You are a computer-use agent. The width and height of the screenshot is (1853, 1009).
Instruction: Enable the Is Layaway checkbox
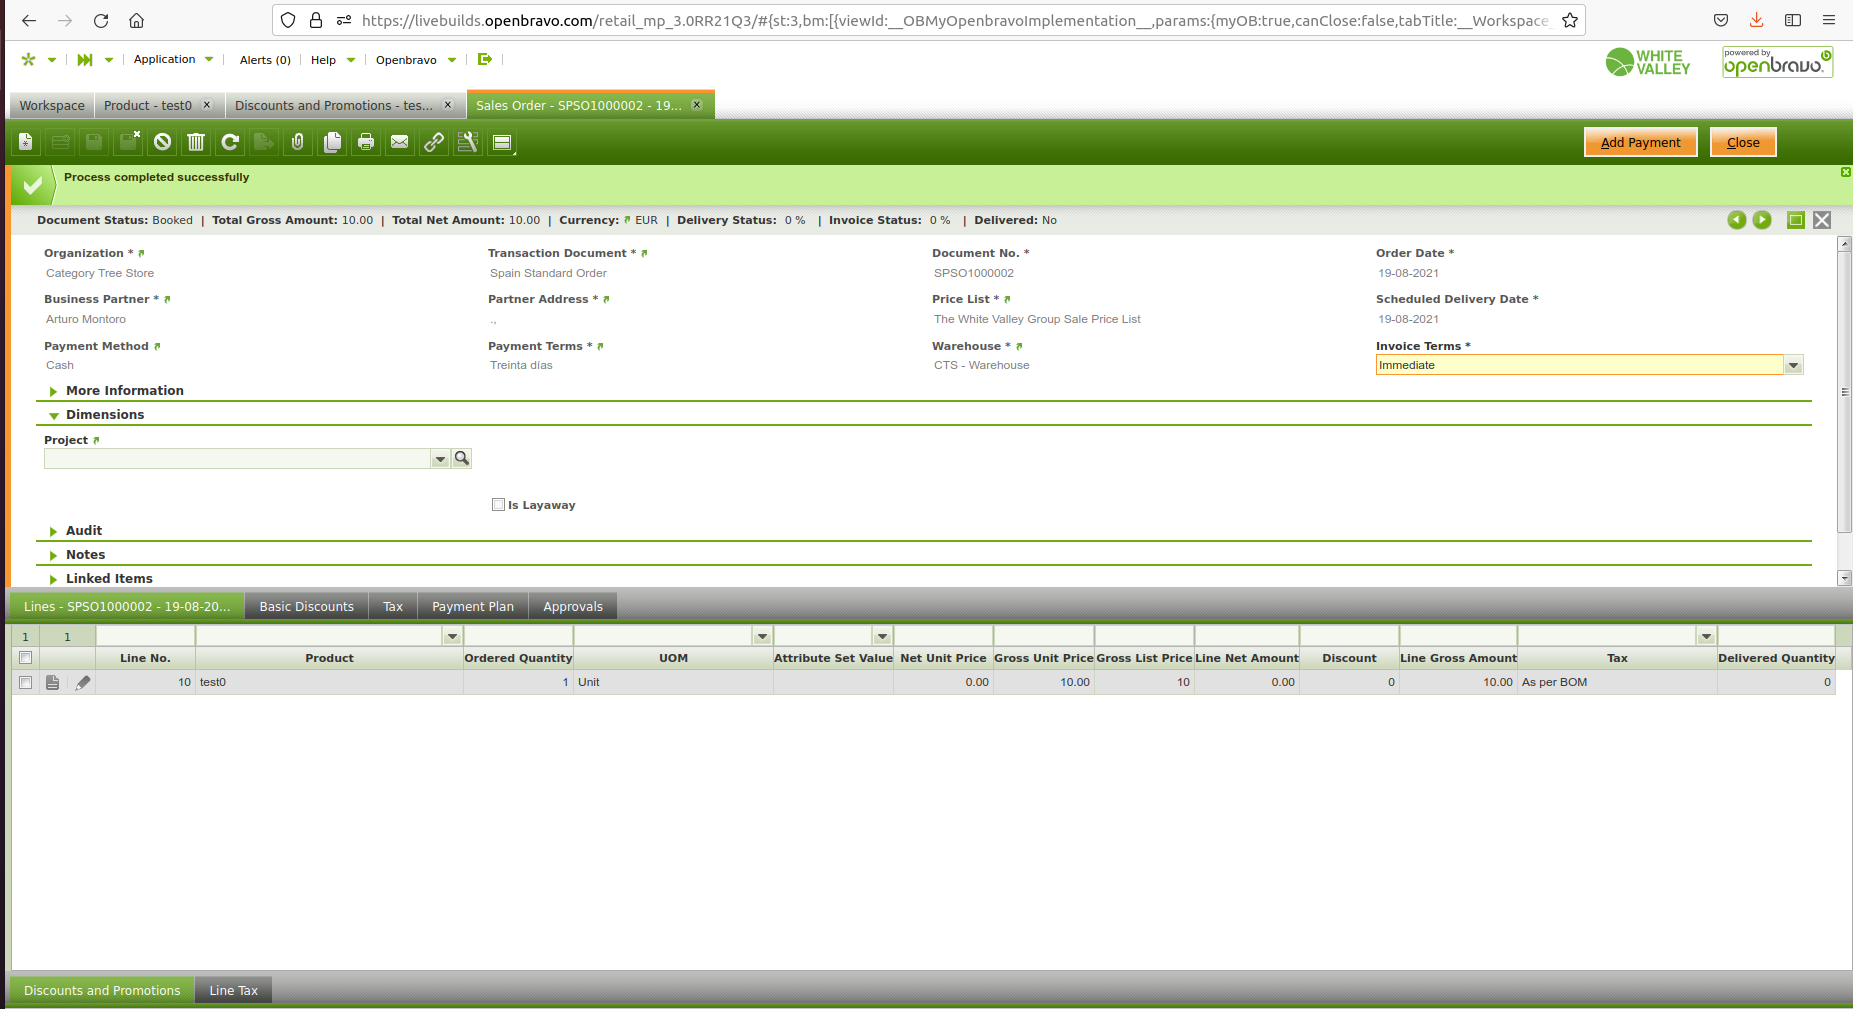tap(498, 505)
